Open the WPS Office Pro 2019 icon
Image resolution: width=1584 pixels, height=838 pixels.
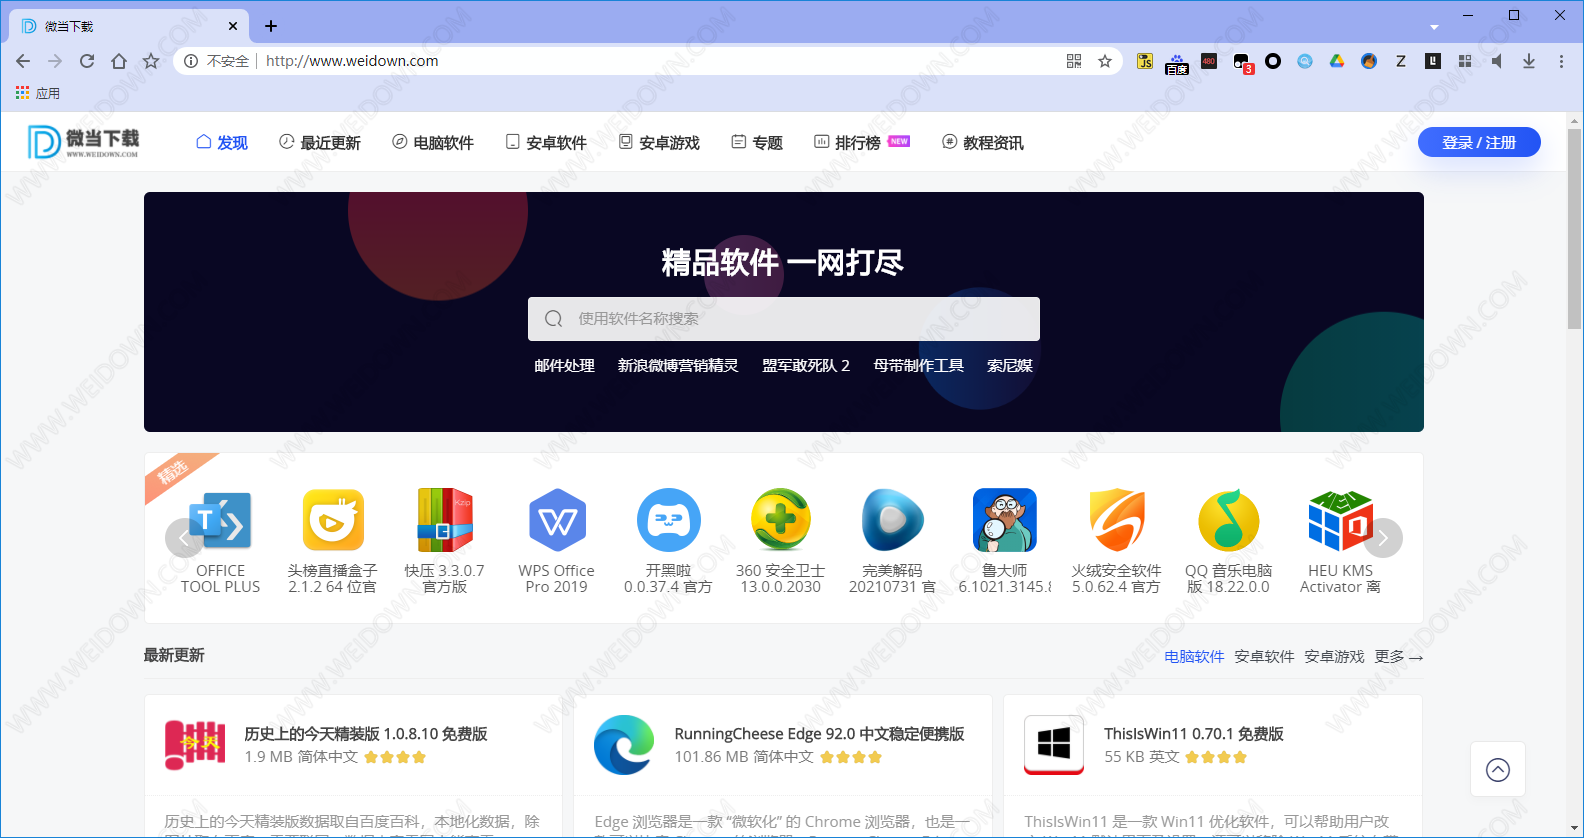[x=557, y=520]
